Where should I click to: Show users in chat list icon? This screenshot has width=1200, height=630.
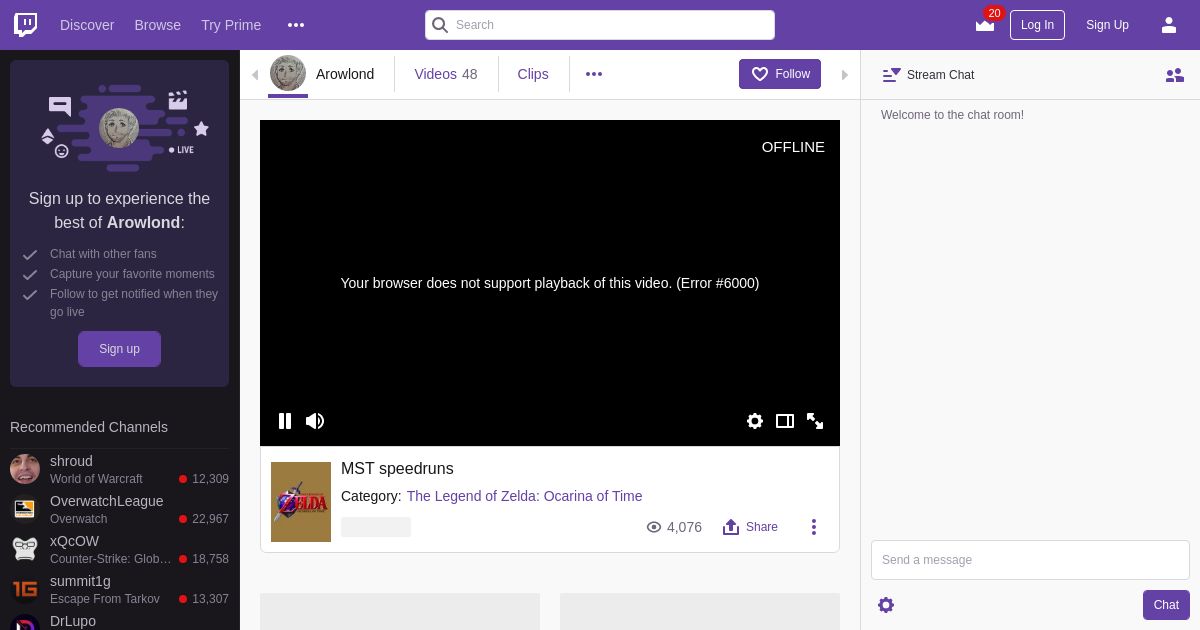coord(1175,75)
